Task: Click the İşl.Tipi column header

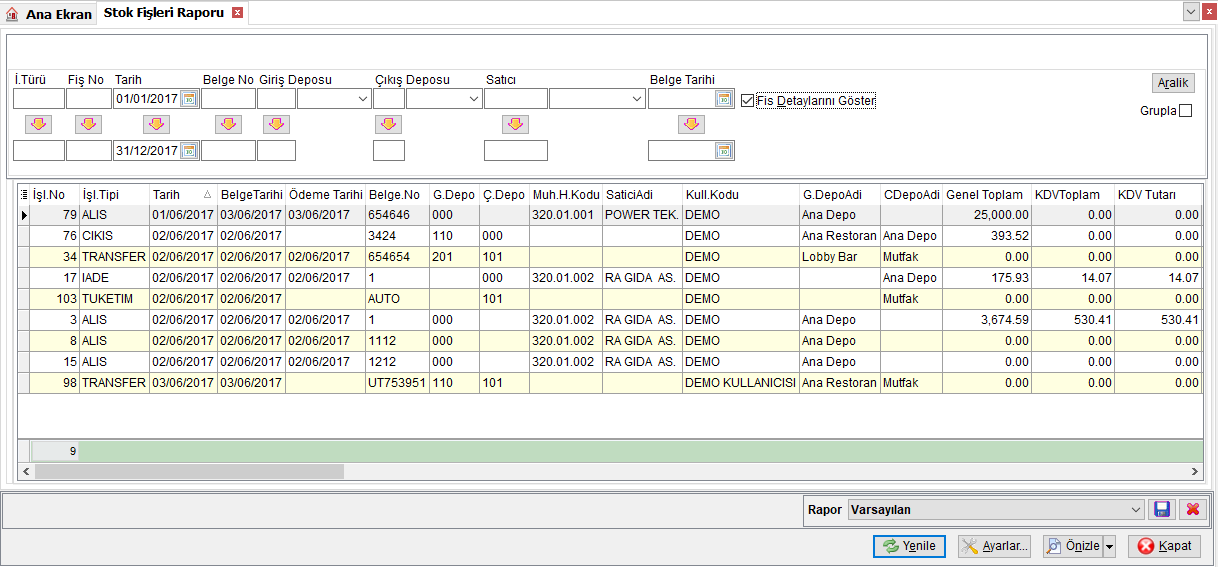Action: click(114, 194)
